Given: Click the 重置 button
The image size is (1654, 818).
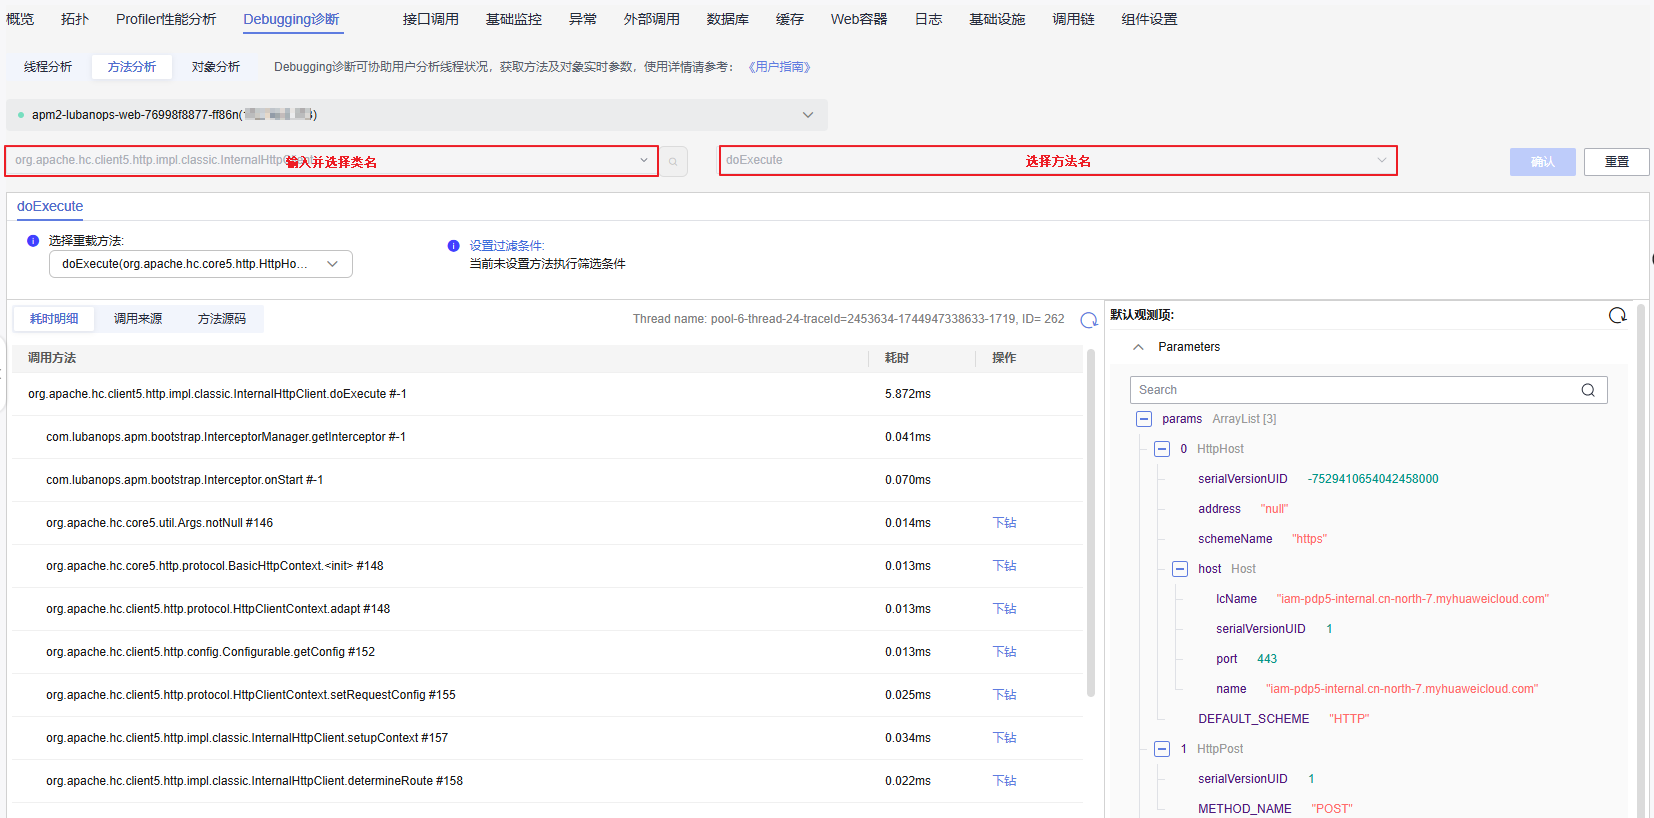Looking at the screenshot, I should [1617, 162].
